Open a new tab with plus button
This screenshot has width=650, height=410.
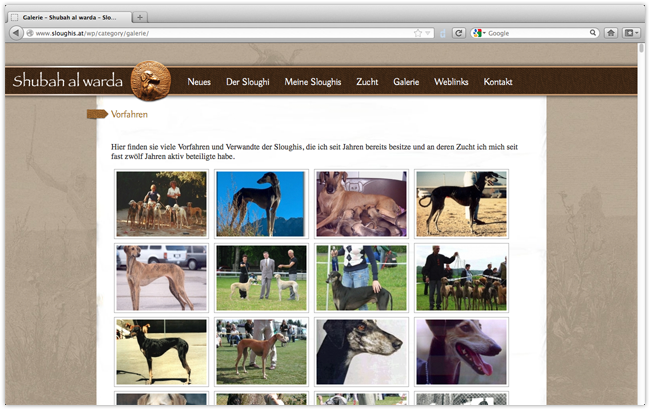pos(140,17)
